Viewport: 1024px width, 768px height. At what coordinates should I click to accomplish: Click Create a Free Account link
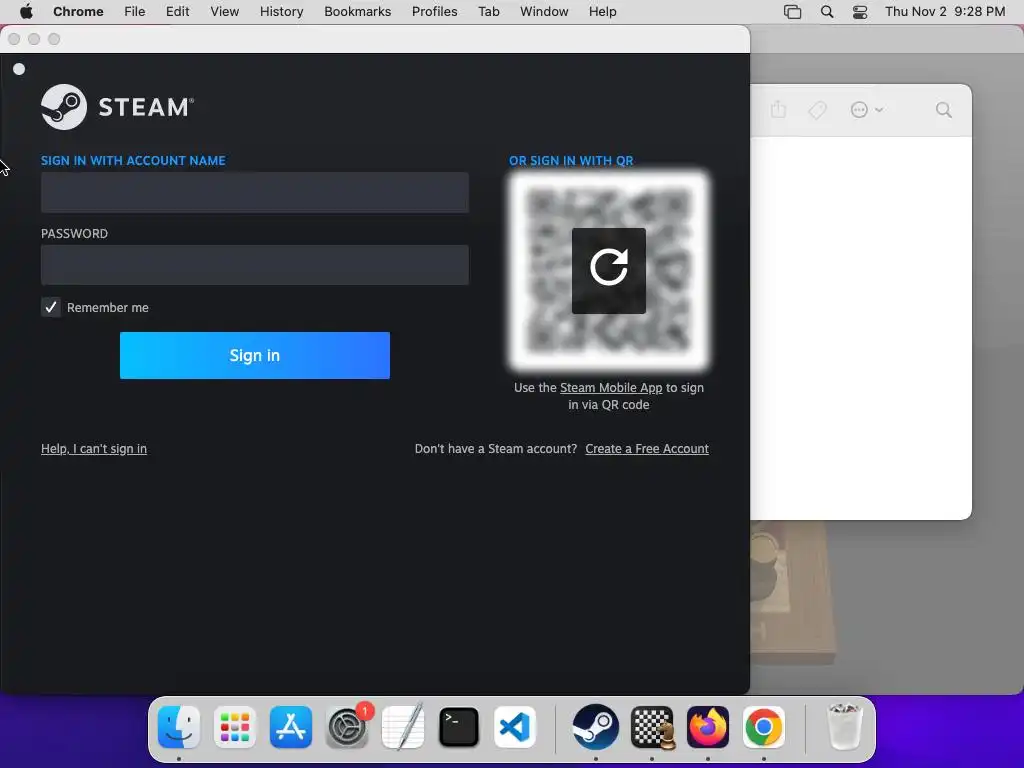tap(647, 449)
